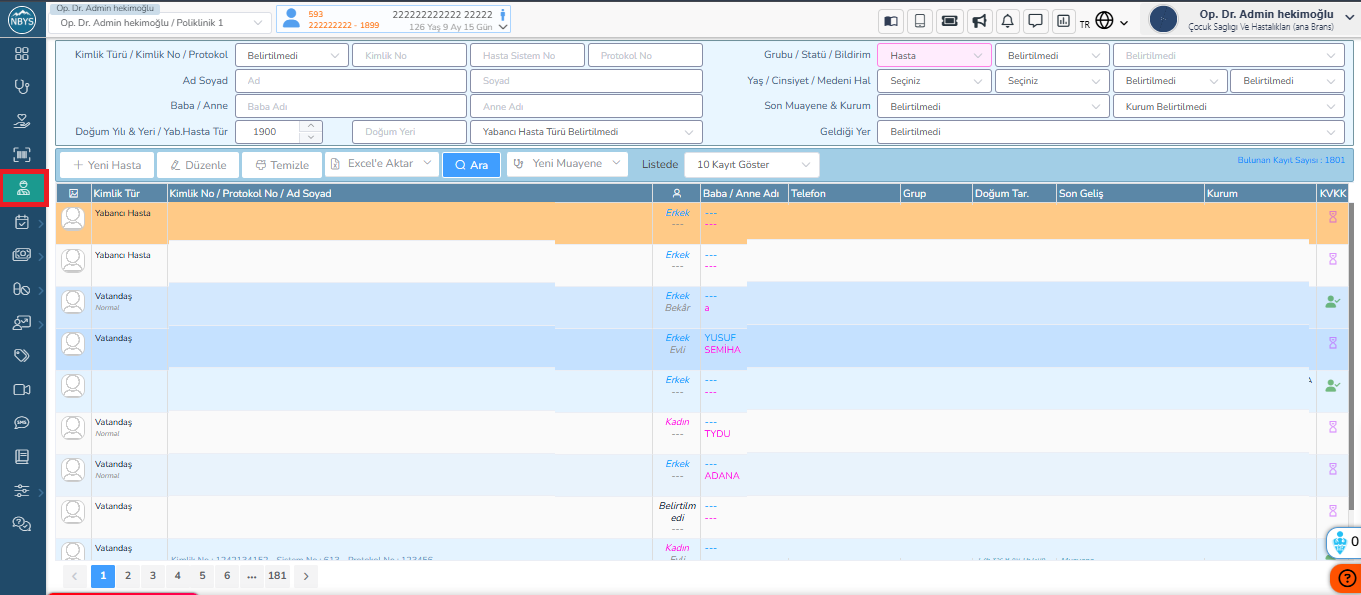This screenshot has height=595, width=1361.
Task: Go to page 3
Action: 153,575
